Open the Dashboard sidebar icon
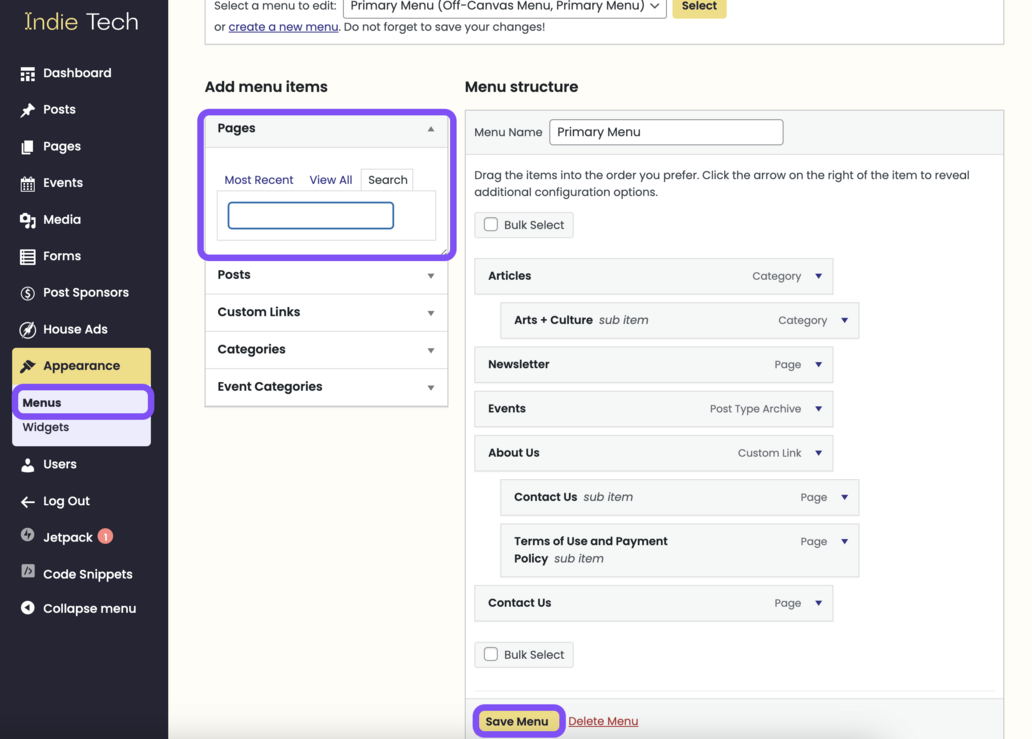 26,72
